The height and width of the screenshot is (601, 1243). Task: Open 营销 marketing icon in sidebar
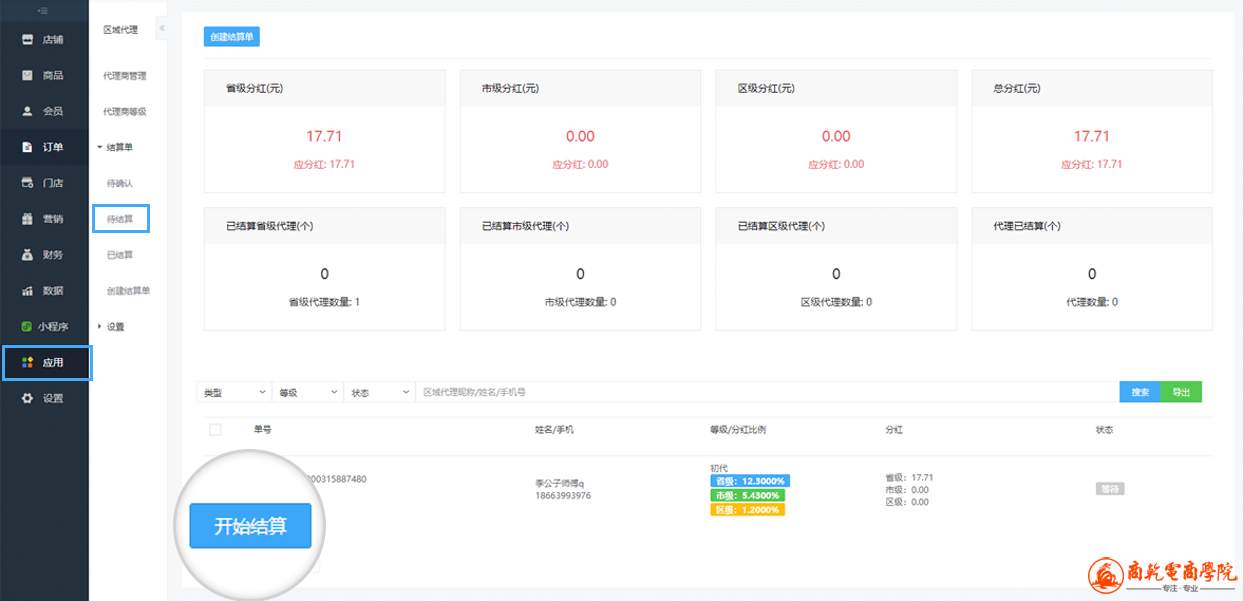click(x=28, y=219)
